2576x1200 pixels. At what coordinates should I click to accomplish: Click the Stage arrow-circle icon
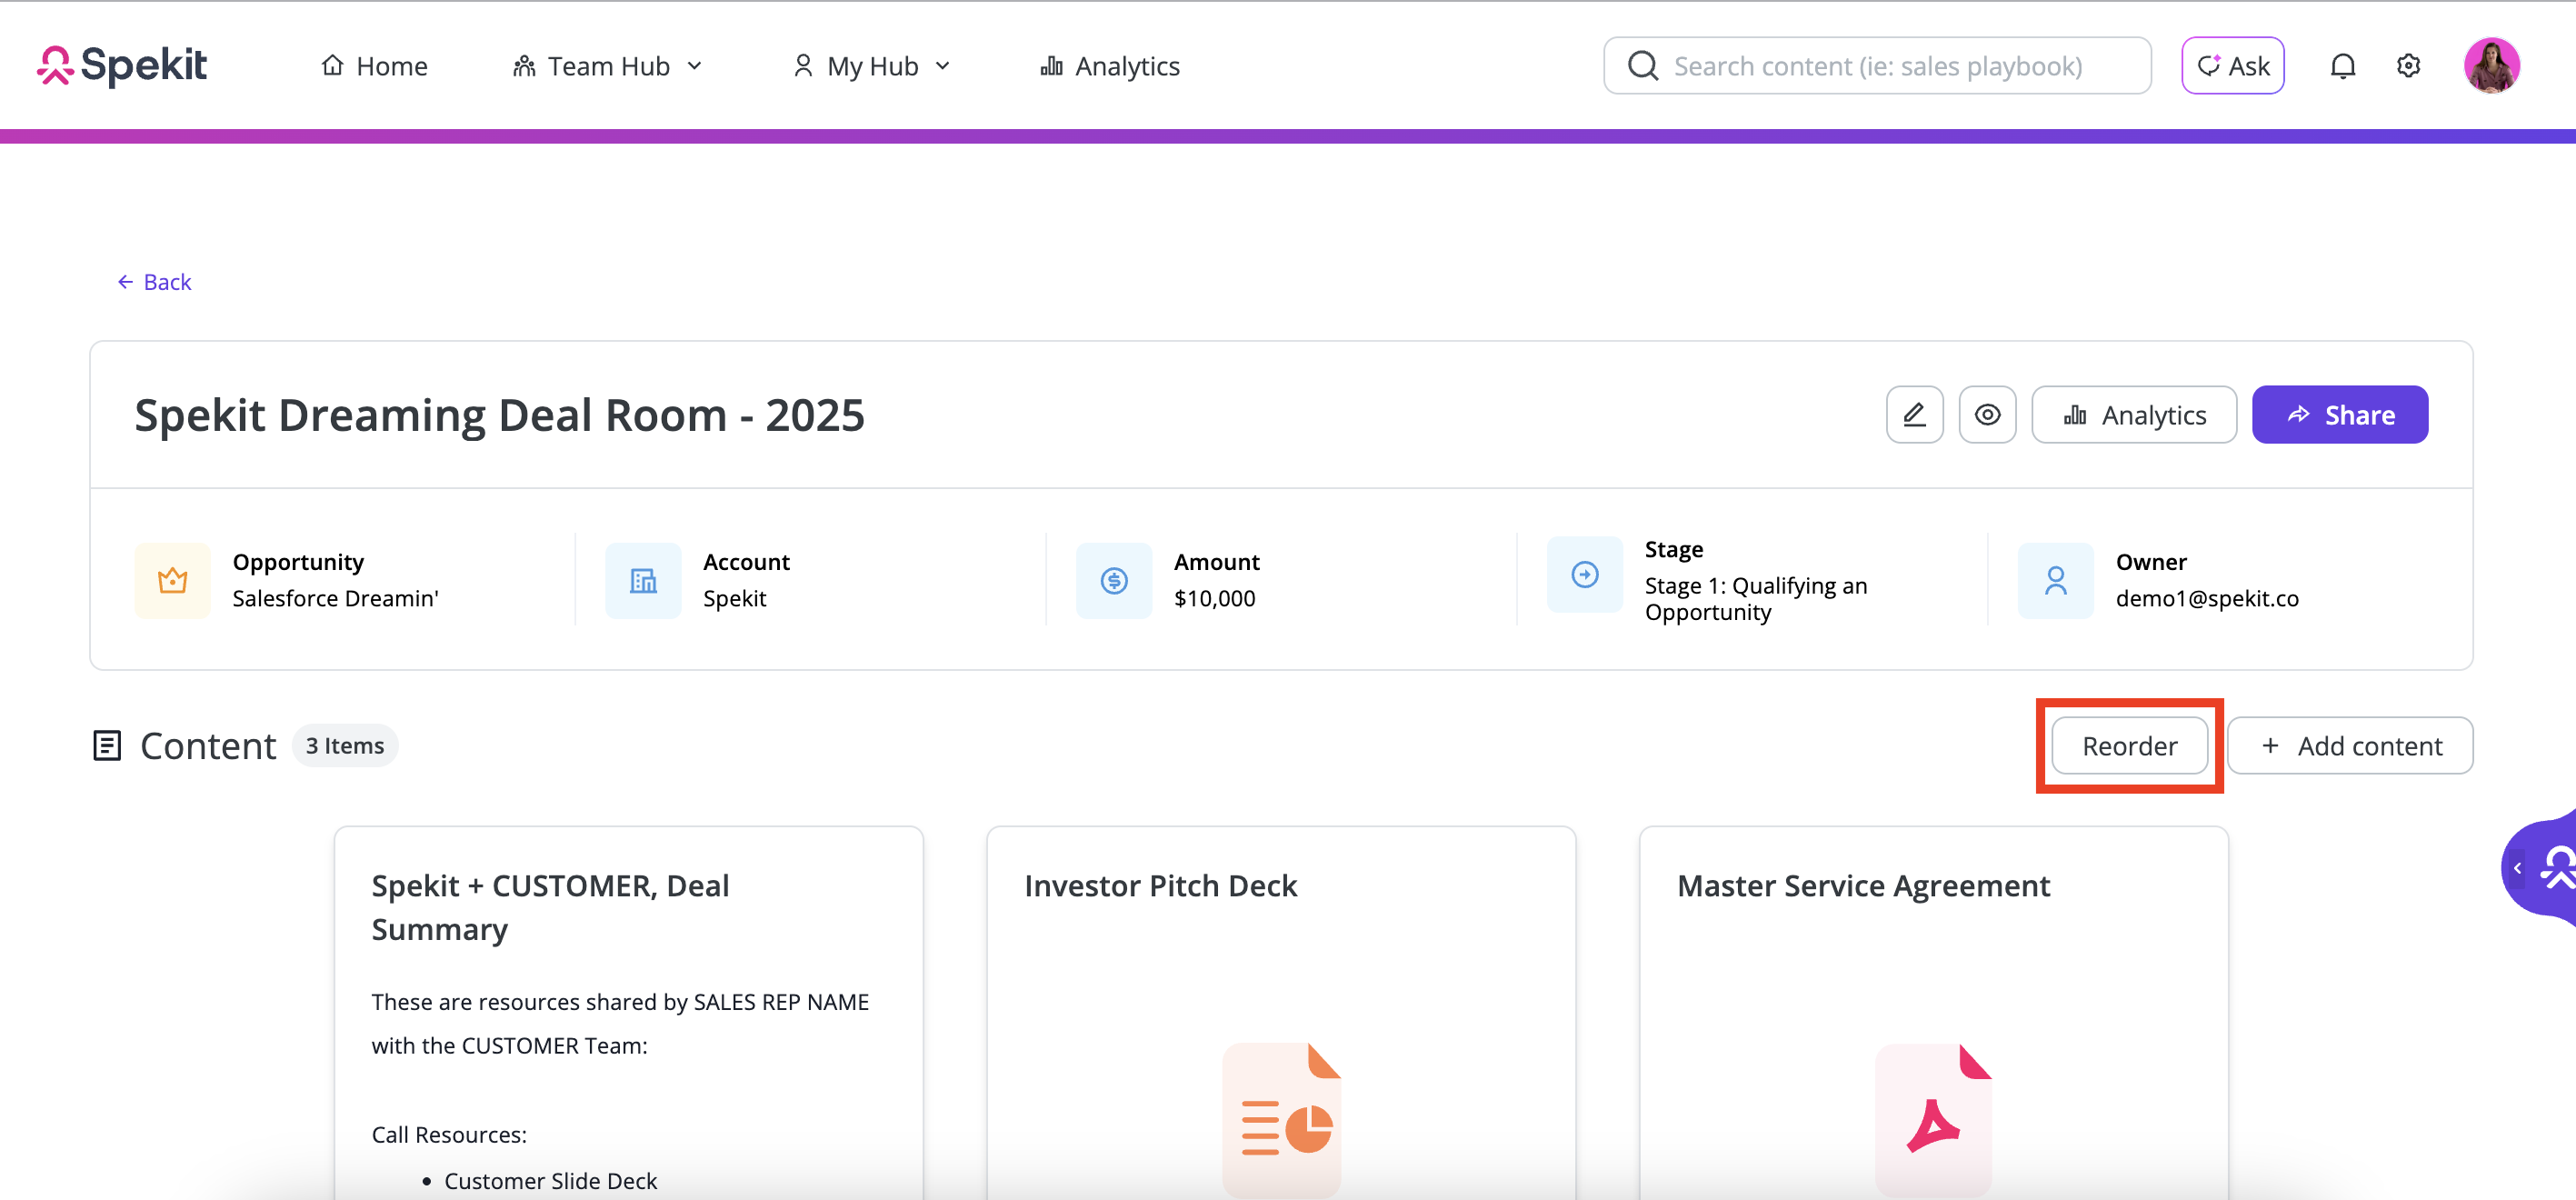1585,574
